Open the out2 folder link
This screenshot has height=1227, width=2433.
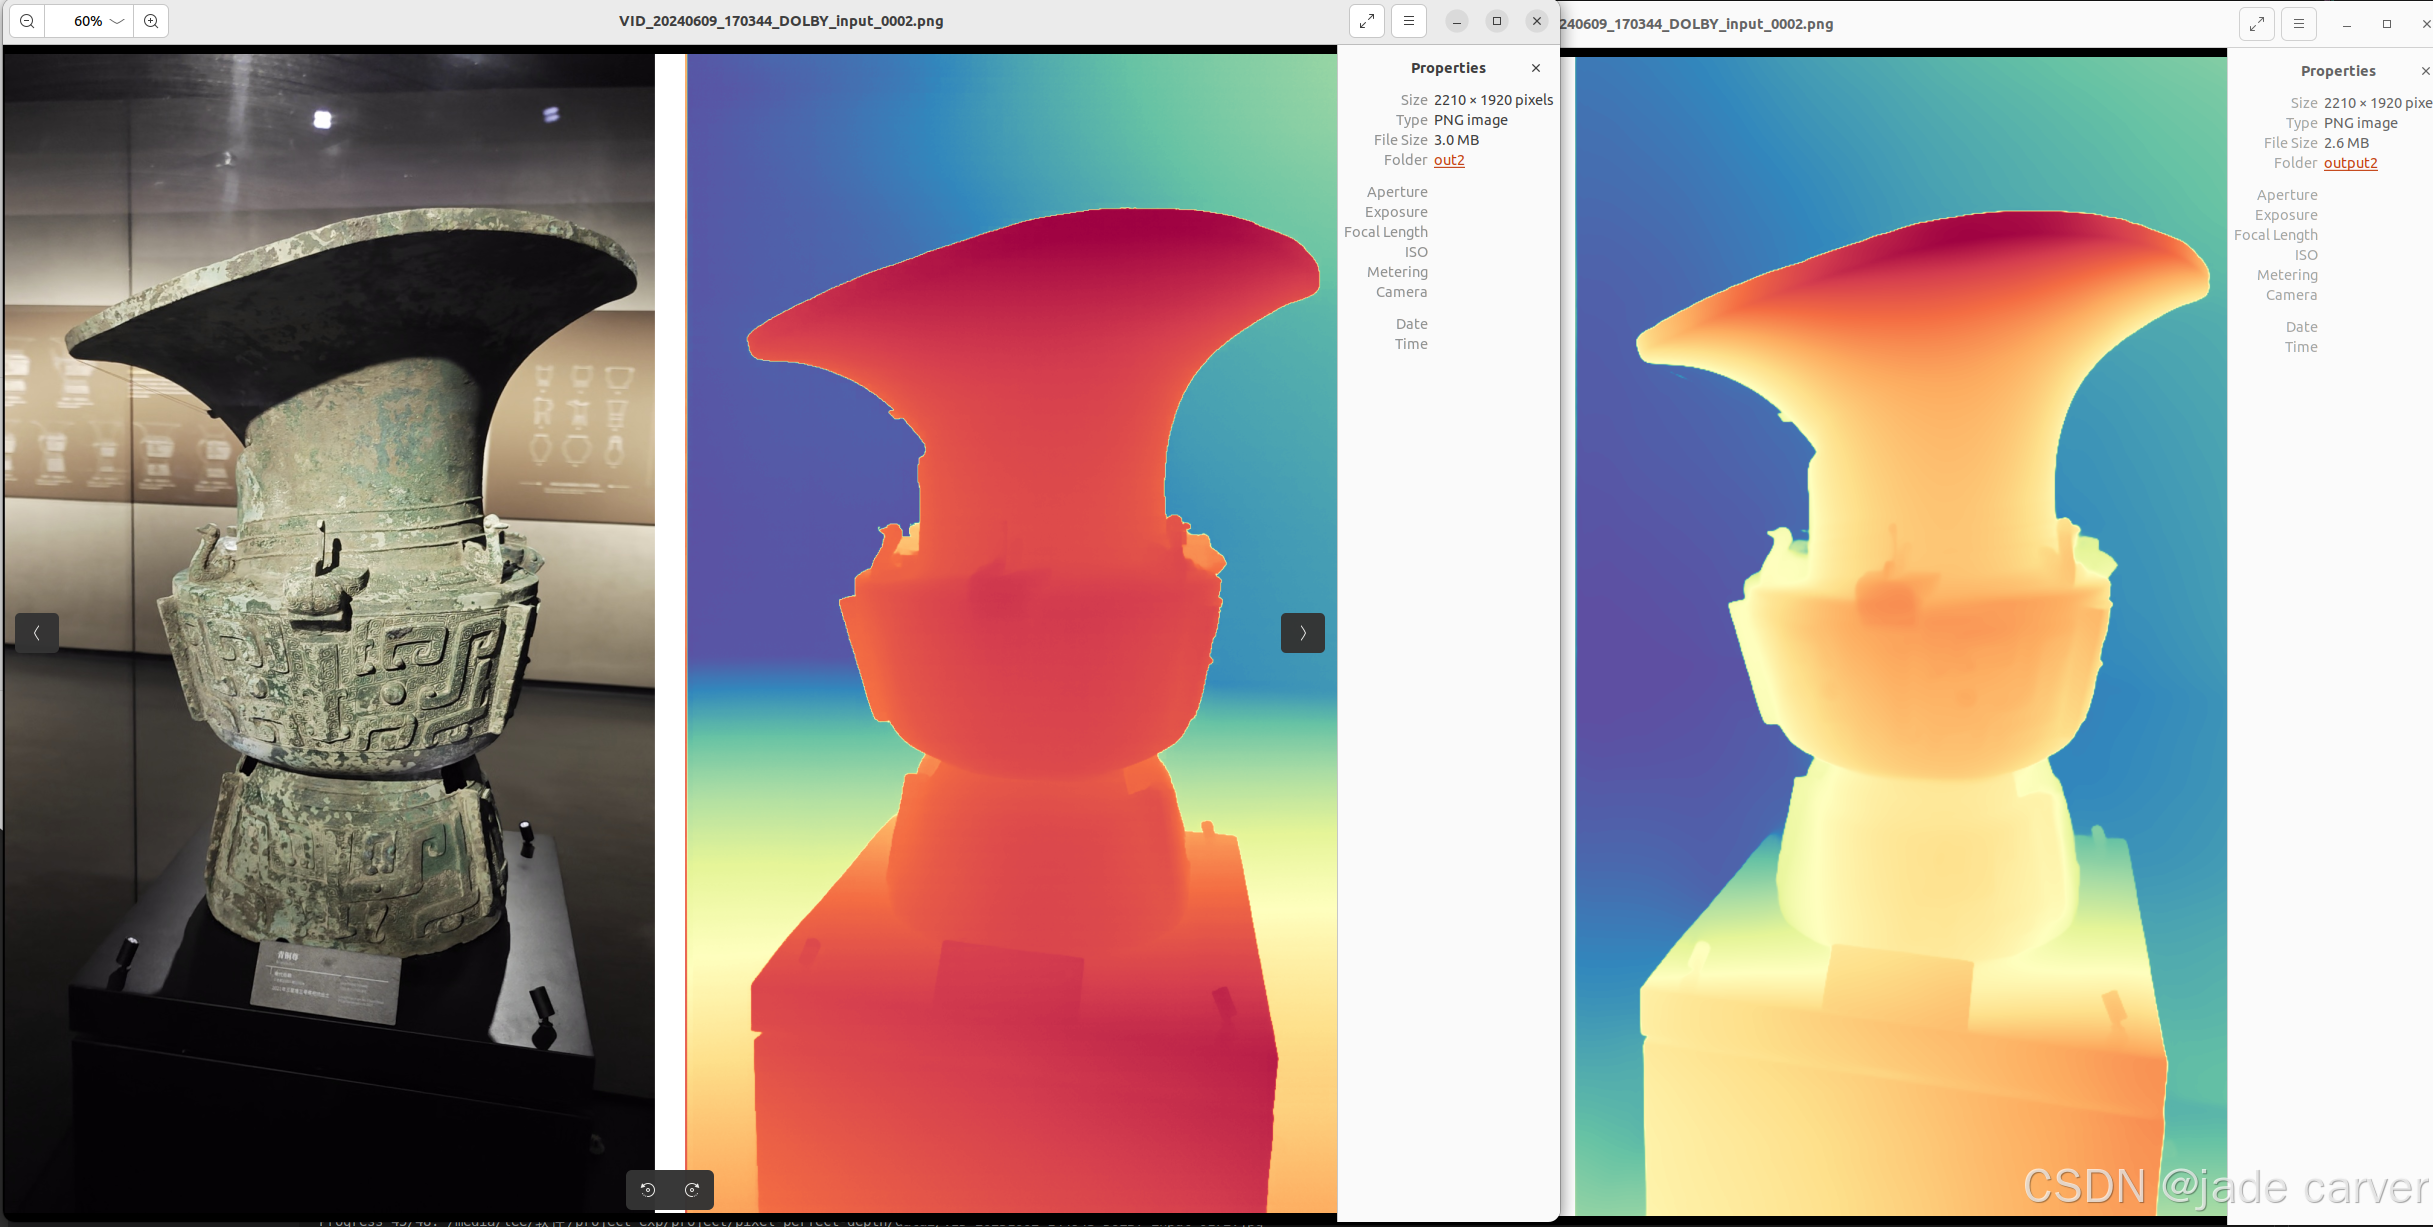1449,160
